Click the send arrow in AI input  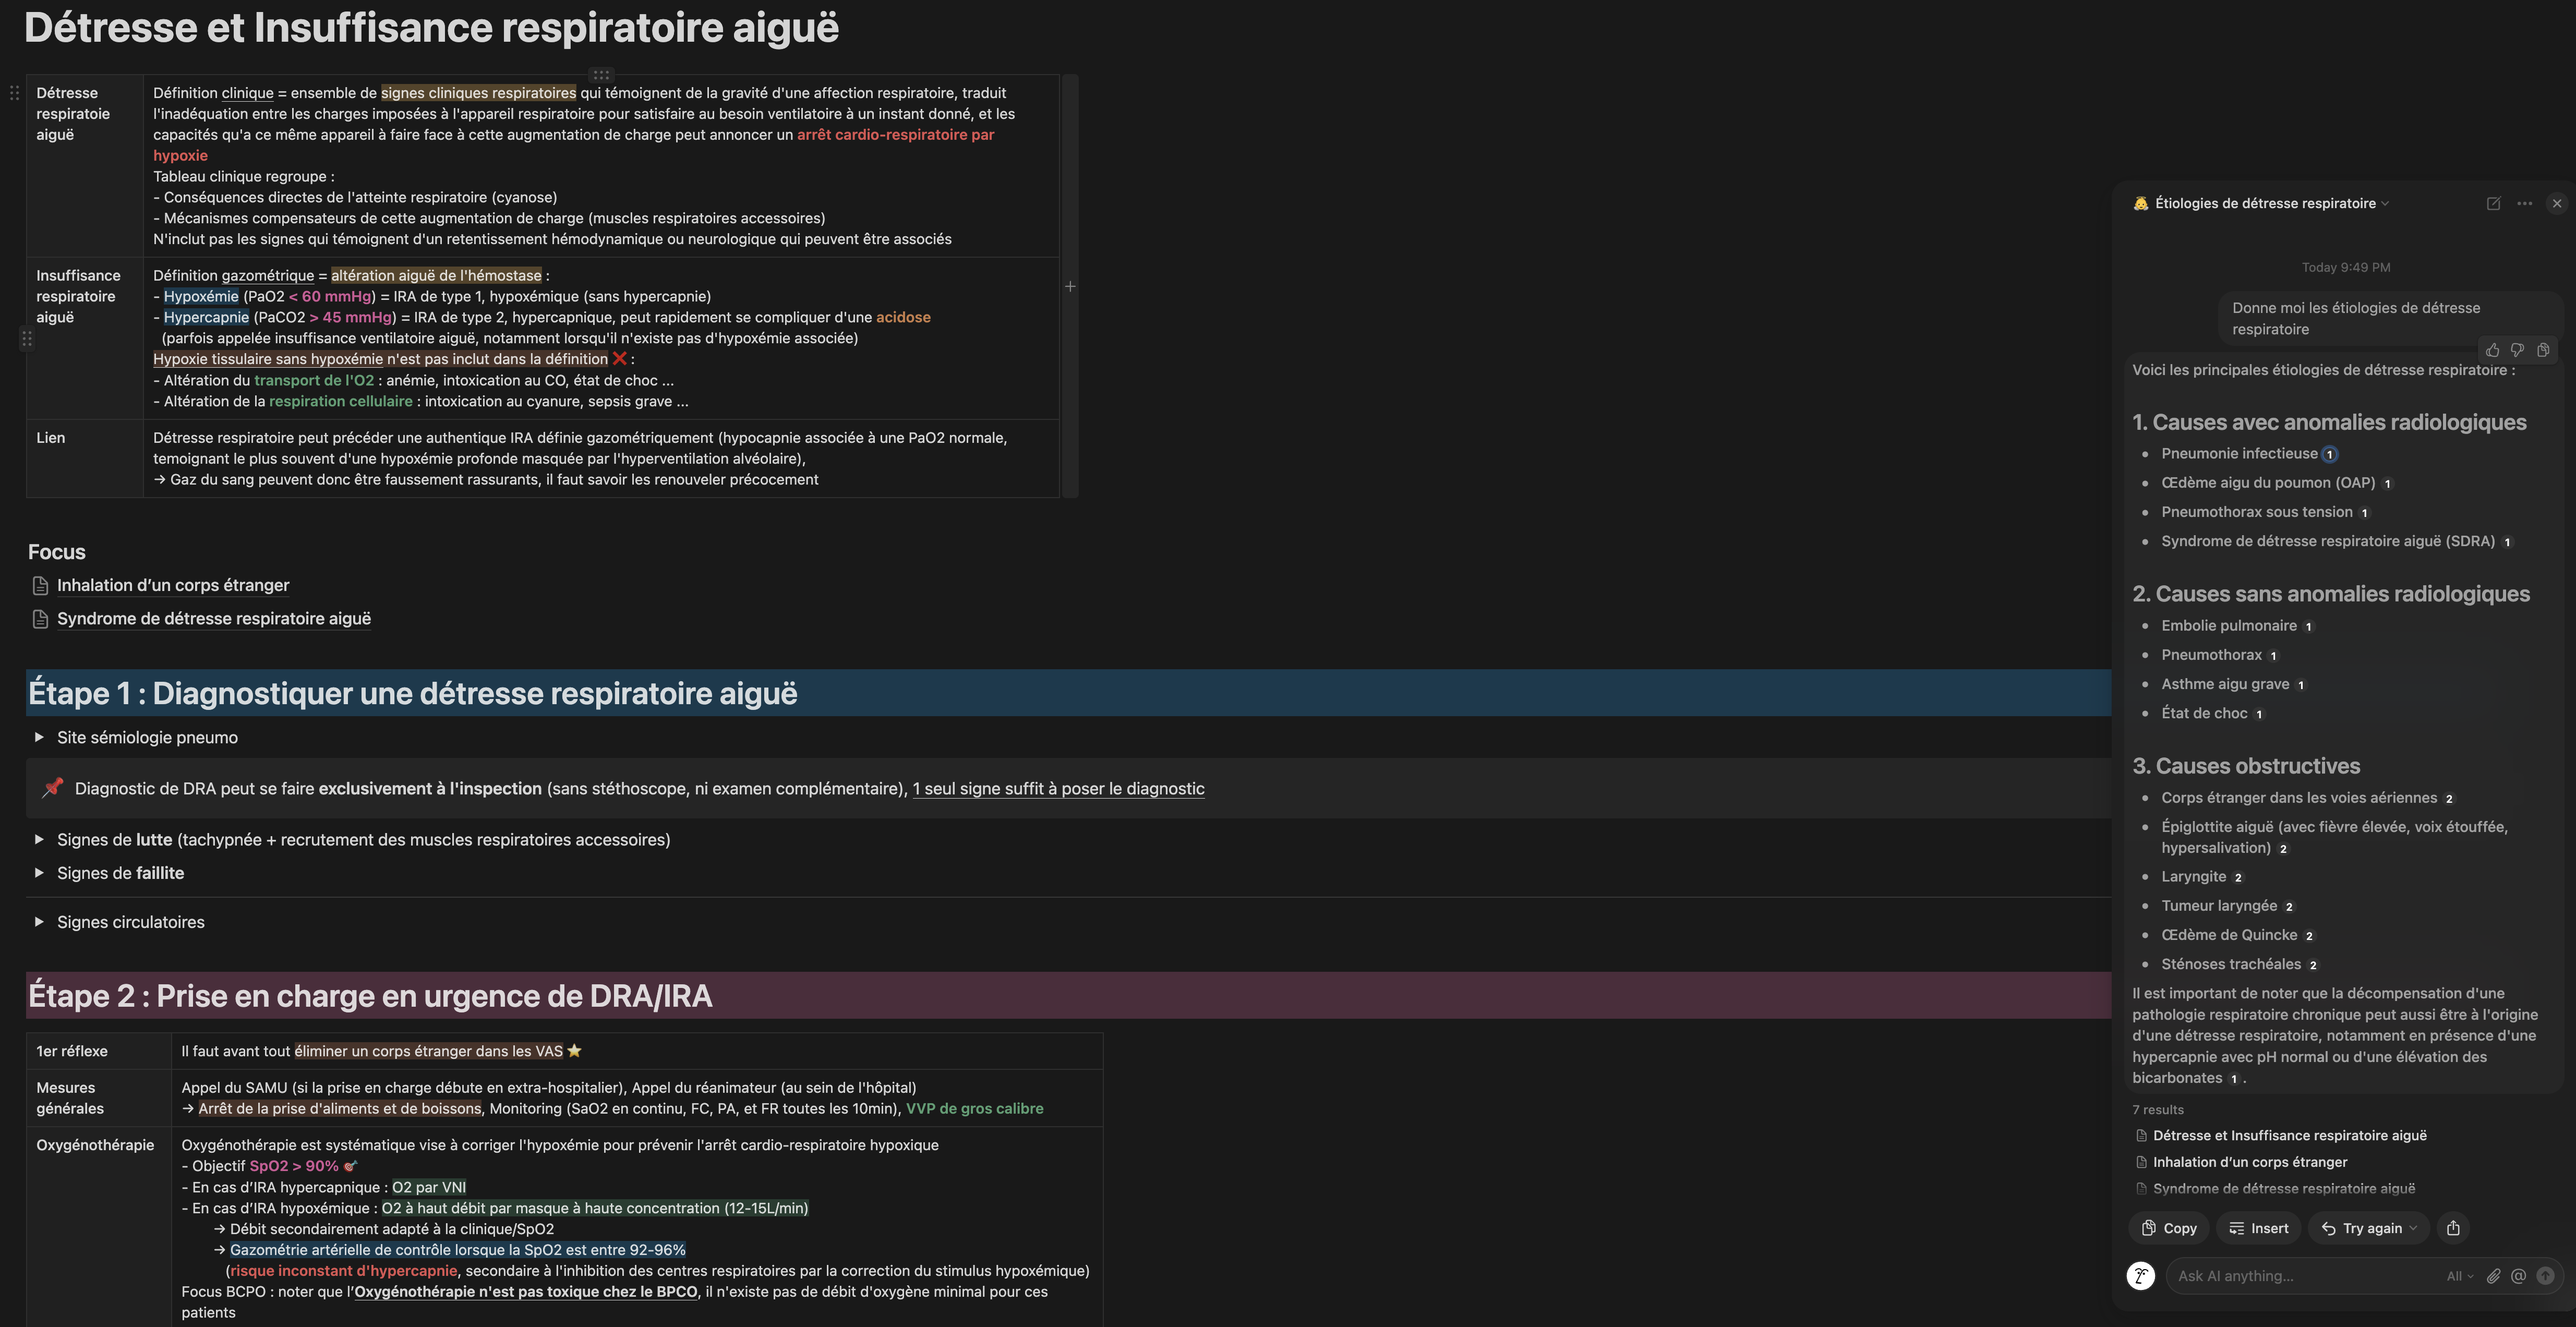(x=2545, y=1276)
